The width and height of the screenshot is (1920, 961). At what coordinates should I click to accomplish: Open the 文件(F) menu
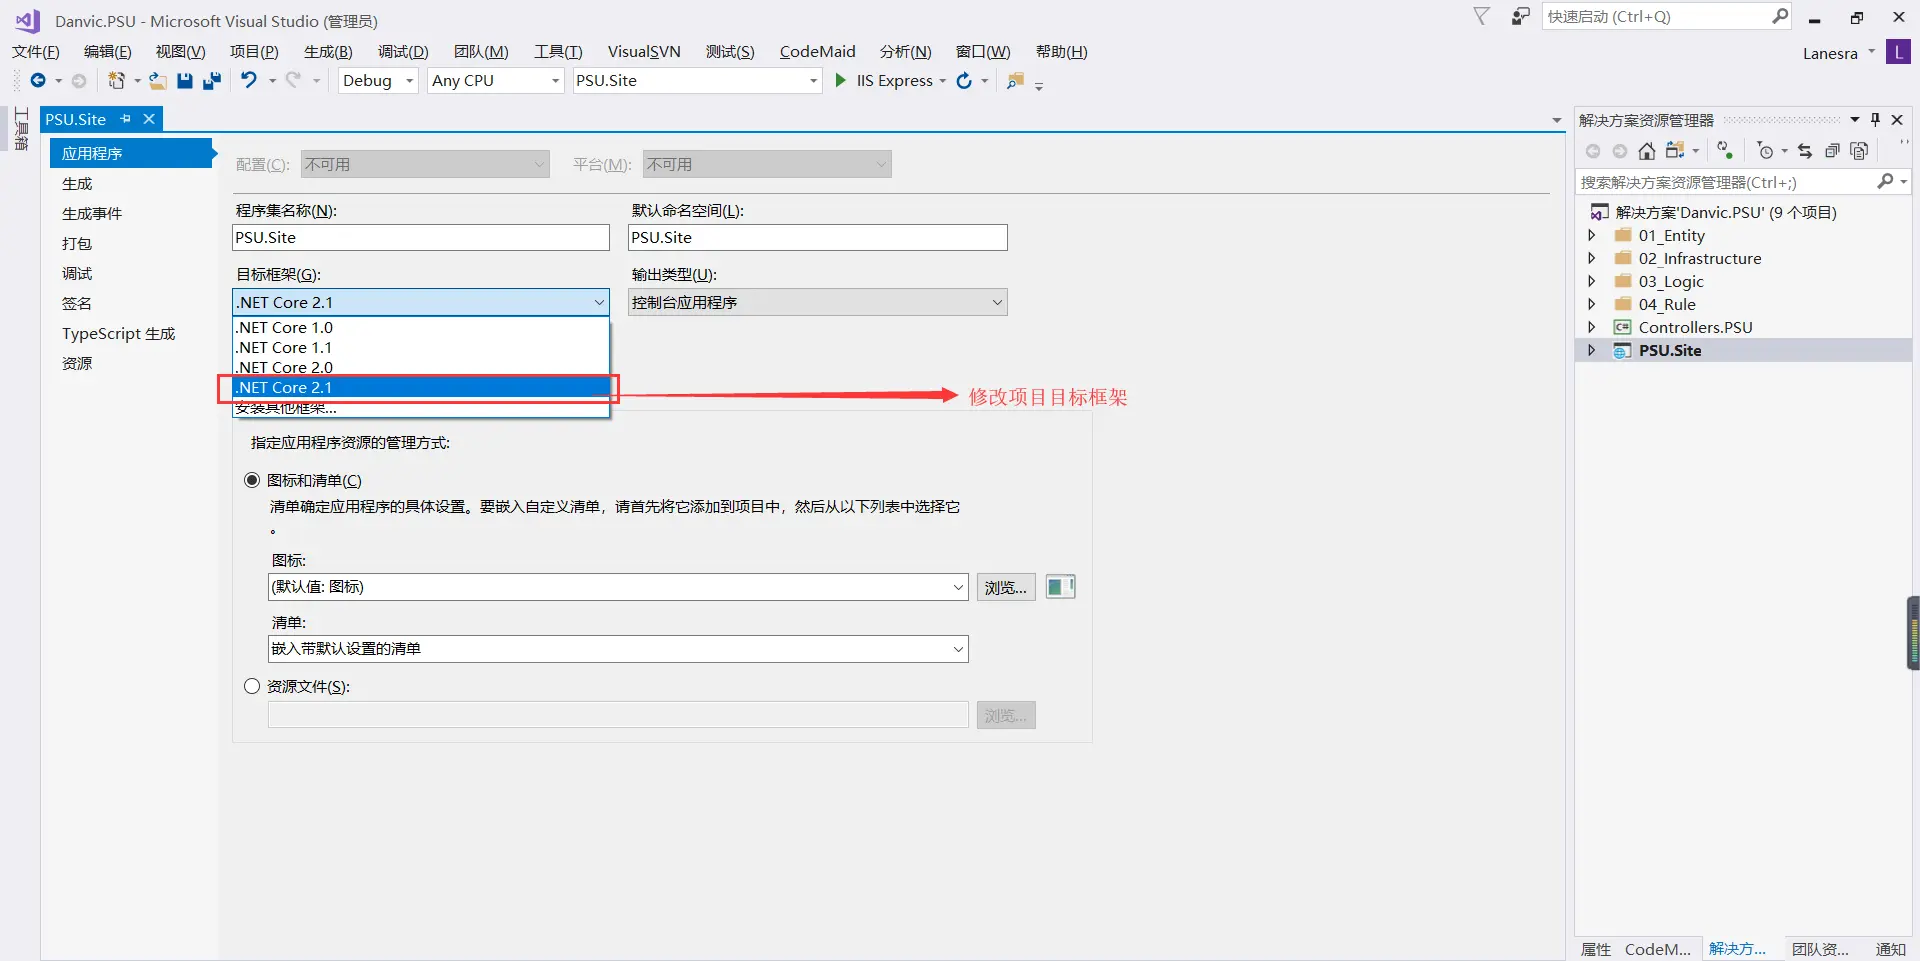(x=36, y=52)
